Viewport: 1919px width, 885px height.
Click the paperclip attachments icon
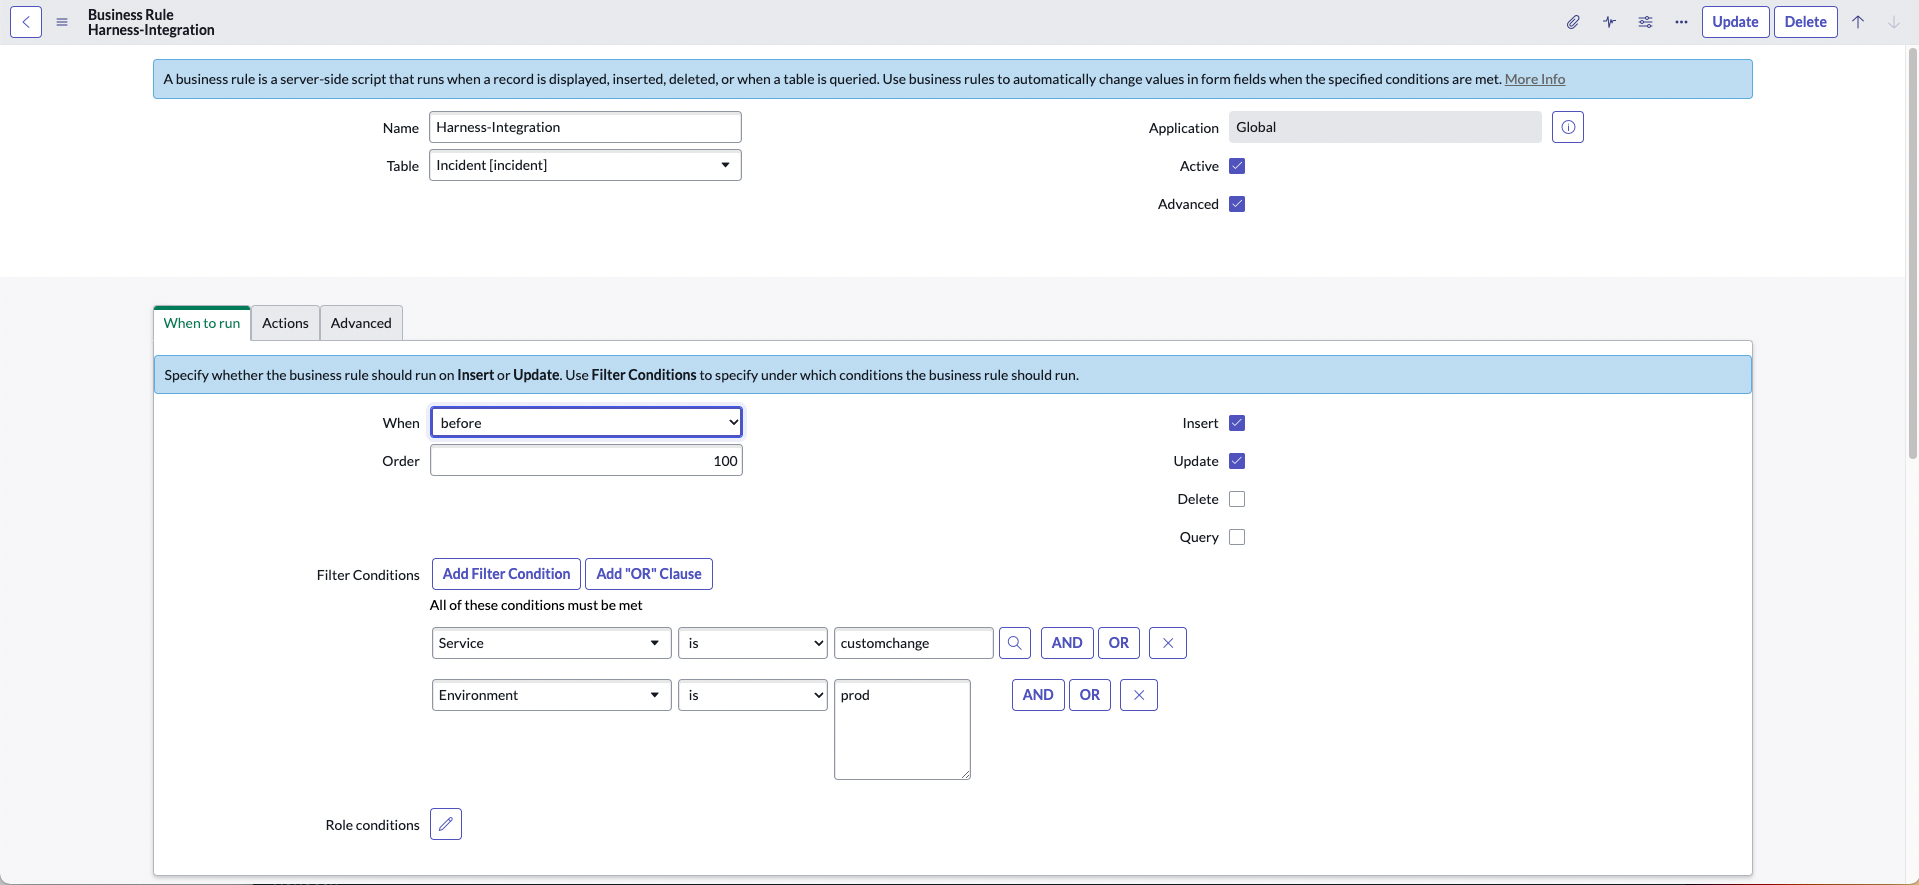(x=1573, y=22)
